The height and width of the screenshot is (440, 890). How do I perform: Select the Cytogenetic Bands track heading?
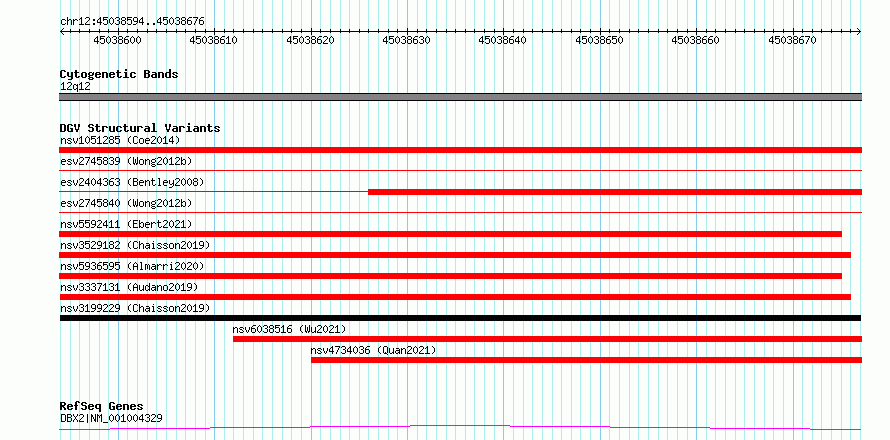[x=119, y=74]
